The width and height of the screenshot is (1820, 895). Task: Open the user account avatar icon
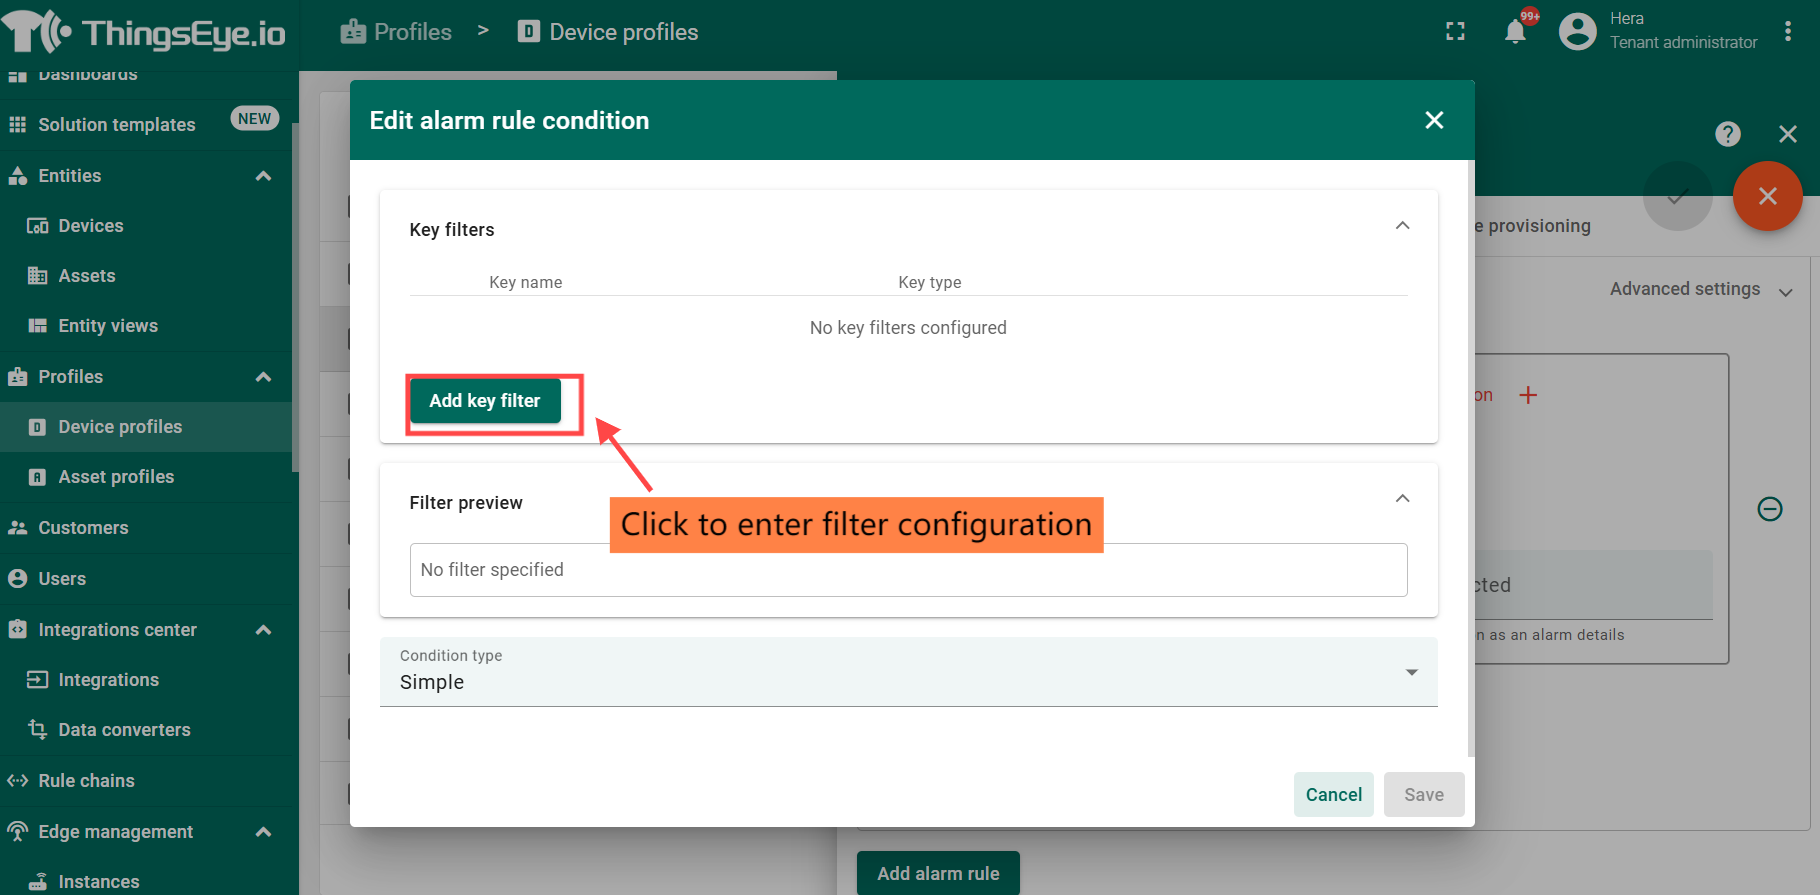pyautogui.click(x=1577, y=32)
